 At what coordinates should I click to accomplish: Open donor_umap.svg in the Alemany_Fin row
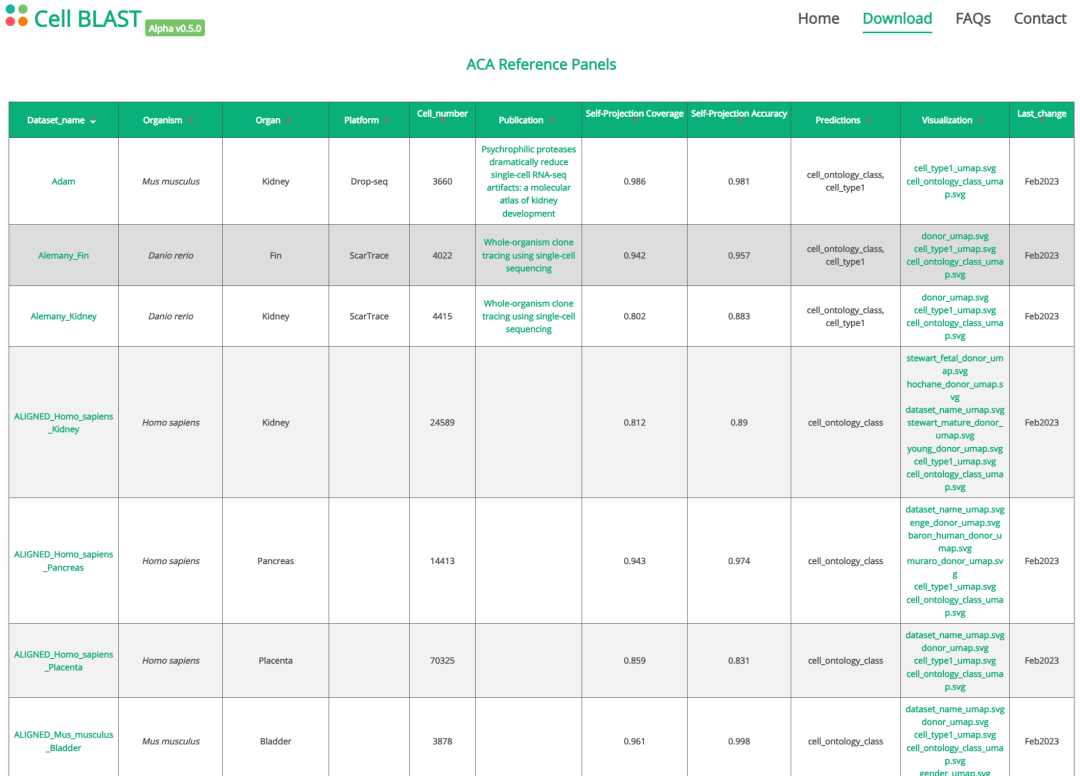(x=955, y=236)
